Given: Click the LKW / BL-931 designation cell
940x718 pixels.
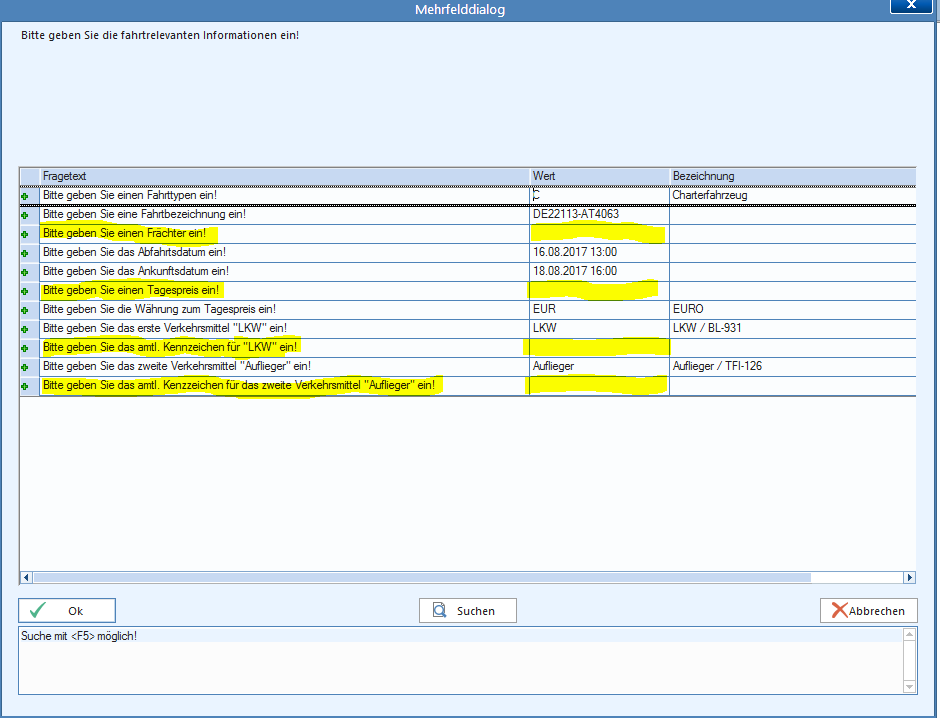Looking at the screenshot, I should click(793, 328).
